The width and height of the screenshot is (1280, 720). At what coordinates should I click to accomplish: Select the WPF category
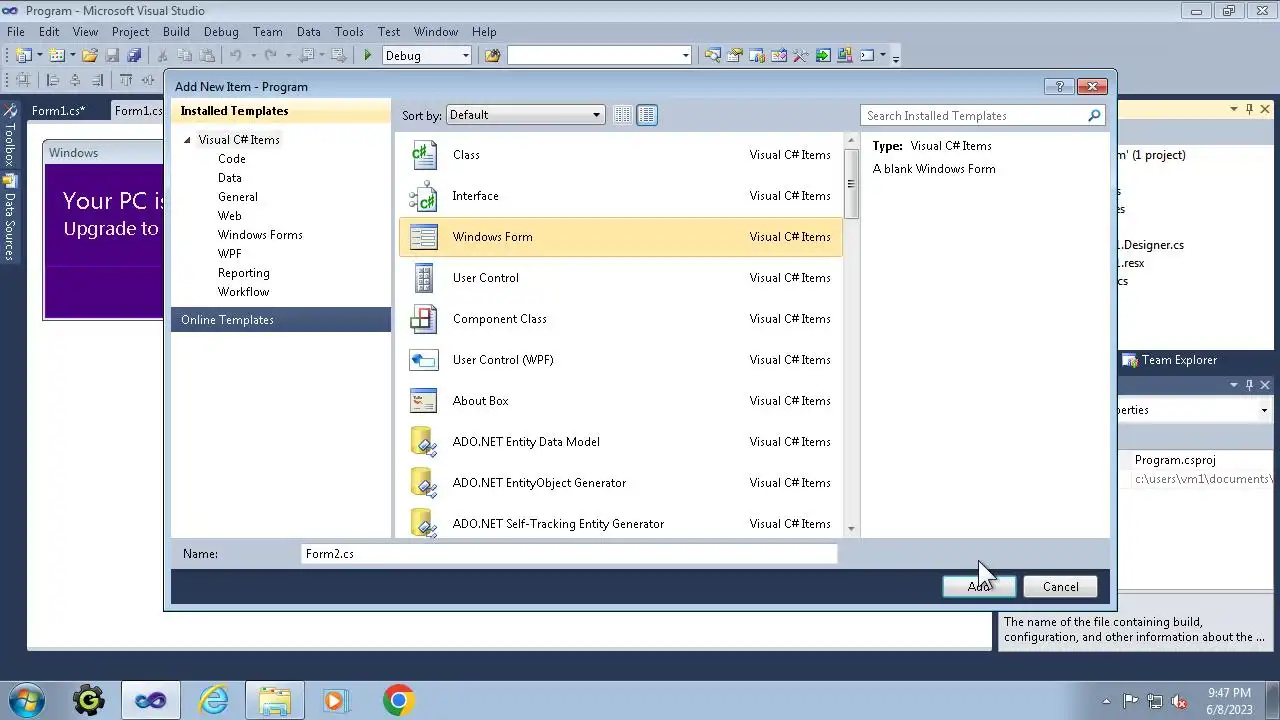pyautogui.click(x=230, y=254)
